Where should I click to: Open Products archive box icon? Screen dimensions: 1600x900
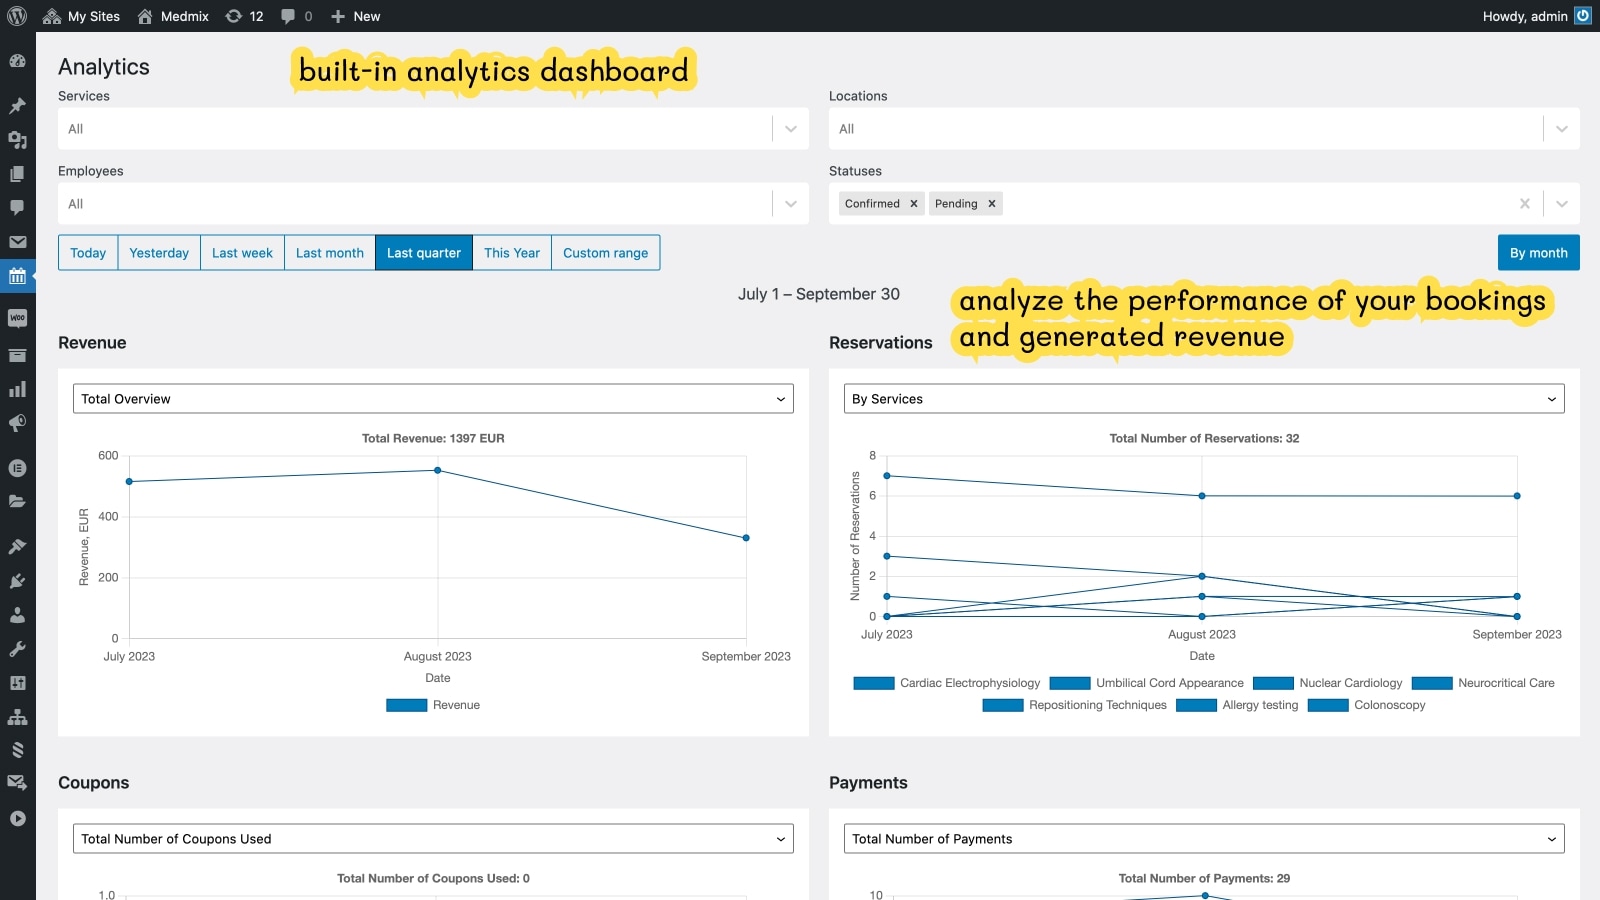point(17,355)
